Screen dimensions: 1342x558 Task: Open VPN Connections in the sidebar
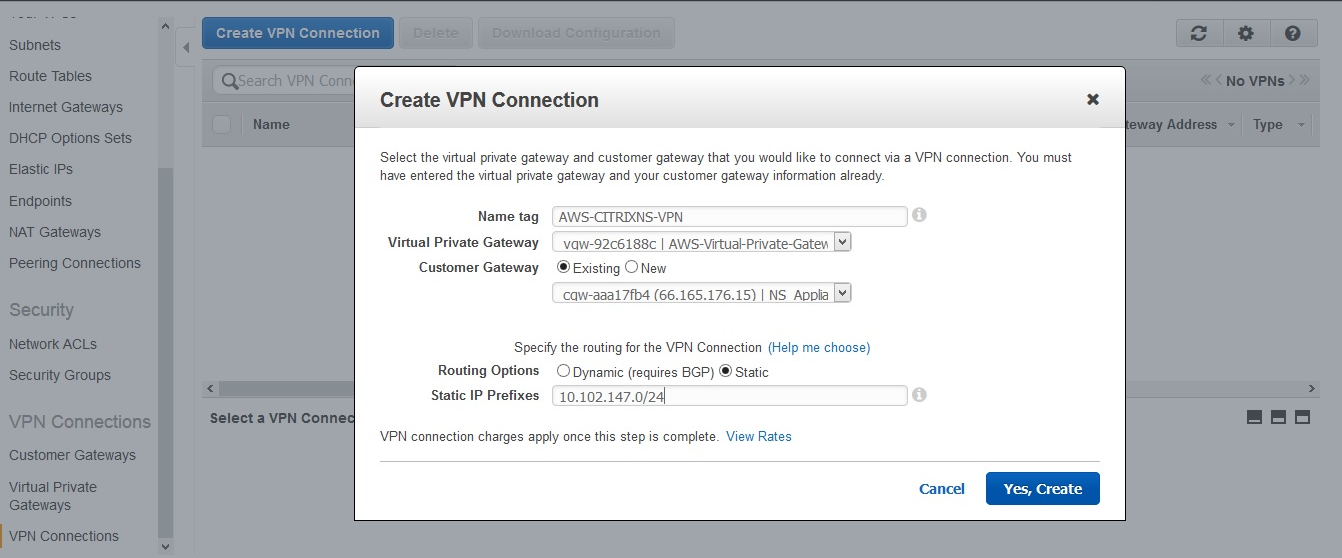[64, 536]
